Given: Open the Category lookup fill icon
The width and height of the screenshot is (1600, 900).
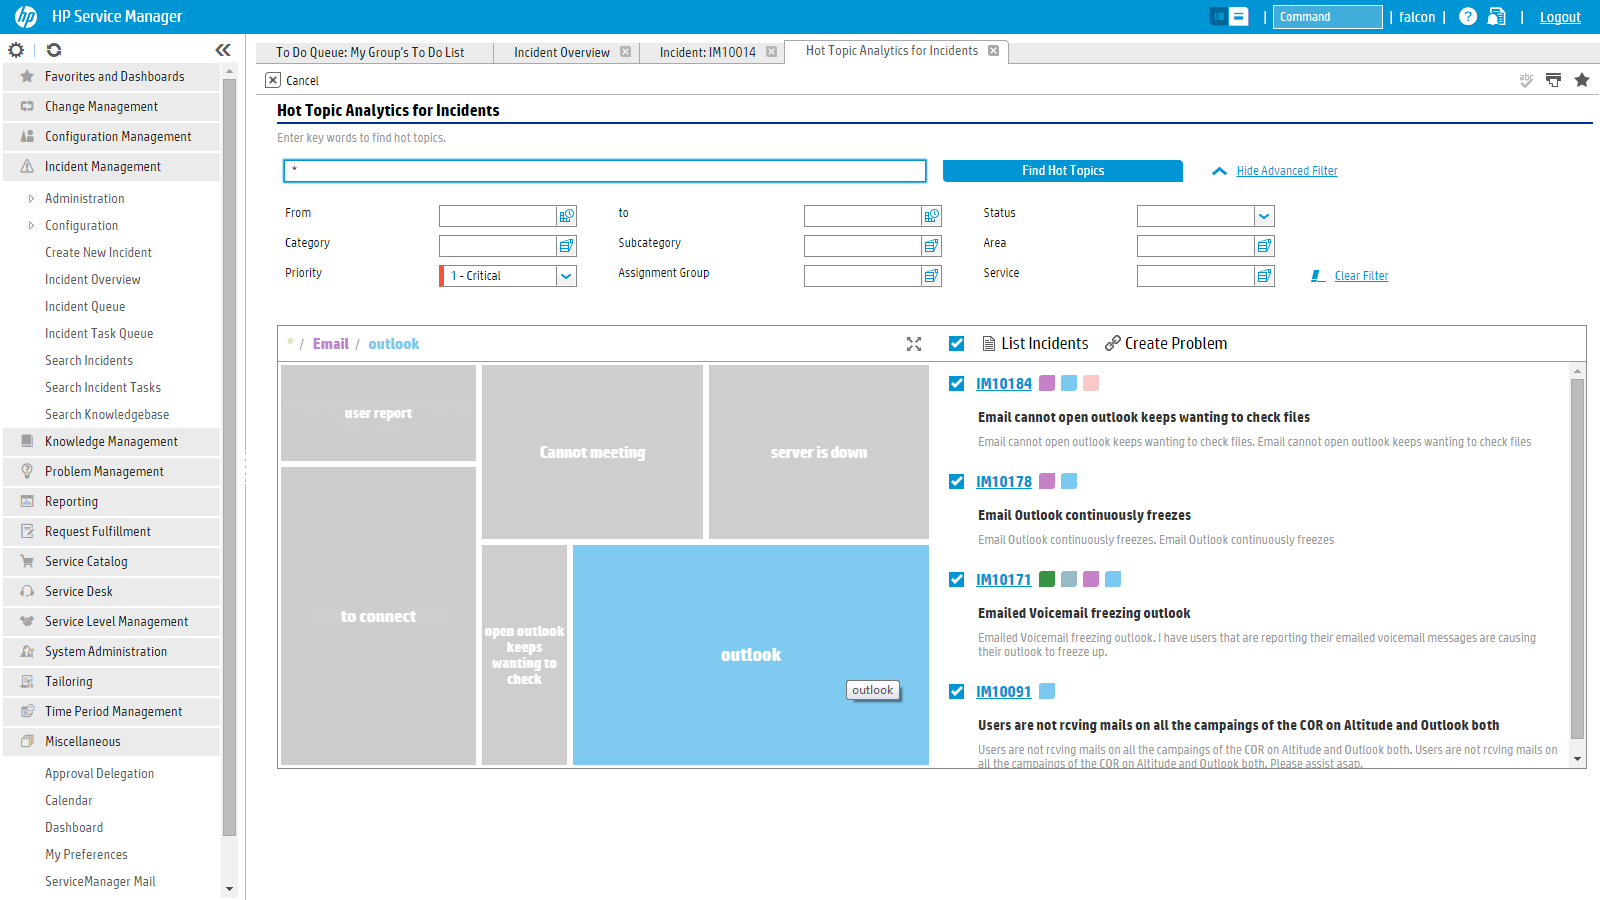Looking at the screenshot, I should pos(567,246).
